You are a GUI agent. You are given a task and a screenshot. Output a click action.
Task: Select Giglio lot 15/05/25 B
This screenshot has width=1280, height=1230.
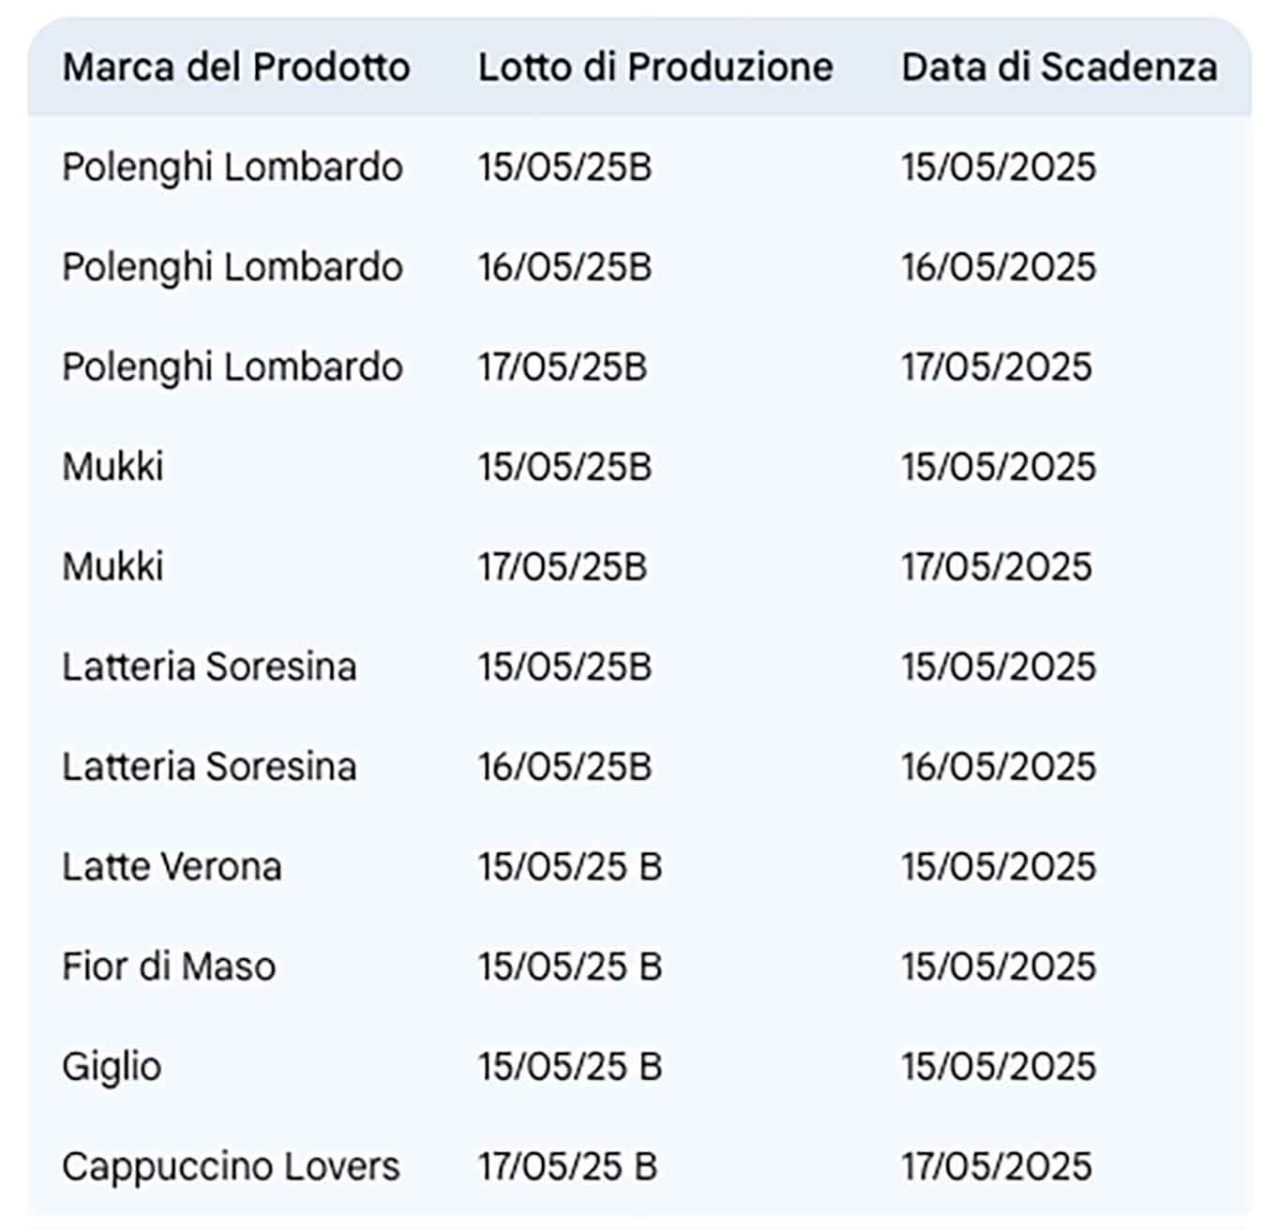570,1067
